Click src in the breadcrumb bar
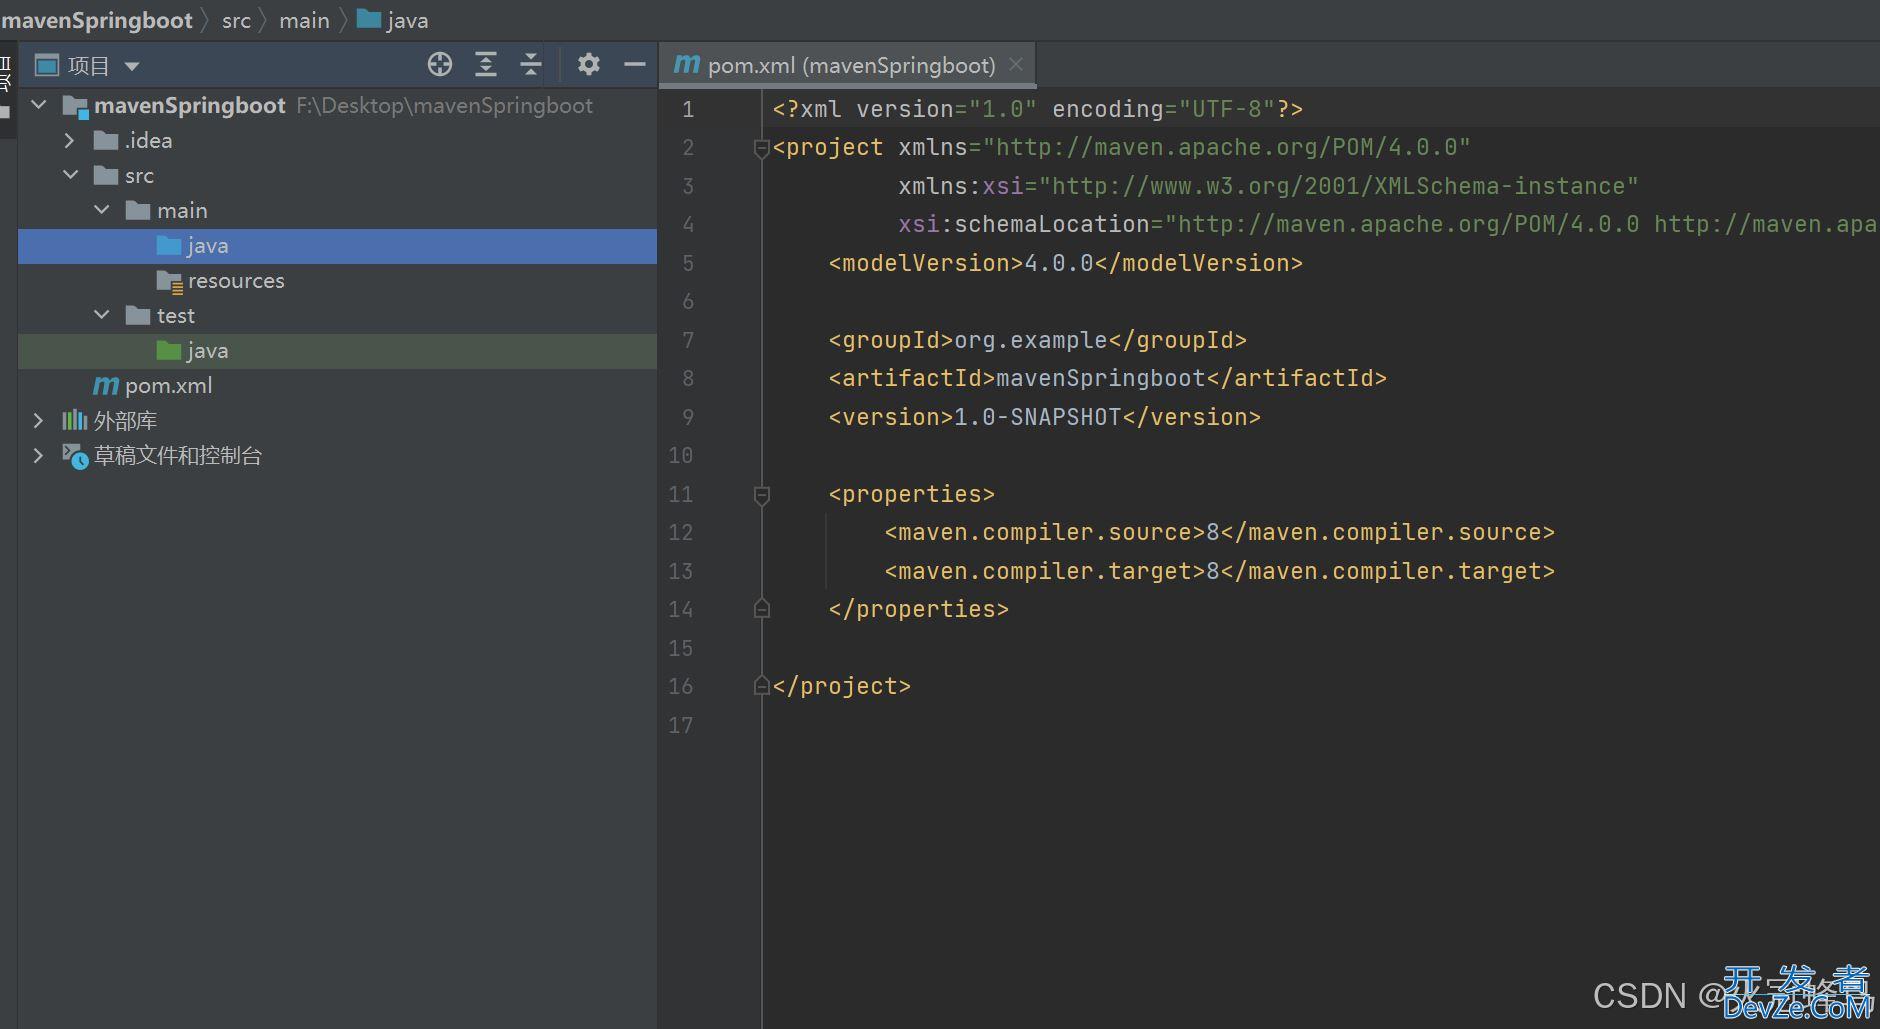This screenshot has height=1029, width=1880. pos(236,20)
